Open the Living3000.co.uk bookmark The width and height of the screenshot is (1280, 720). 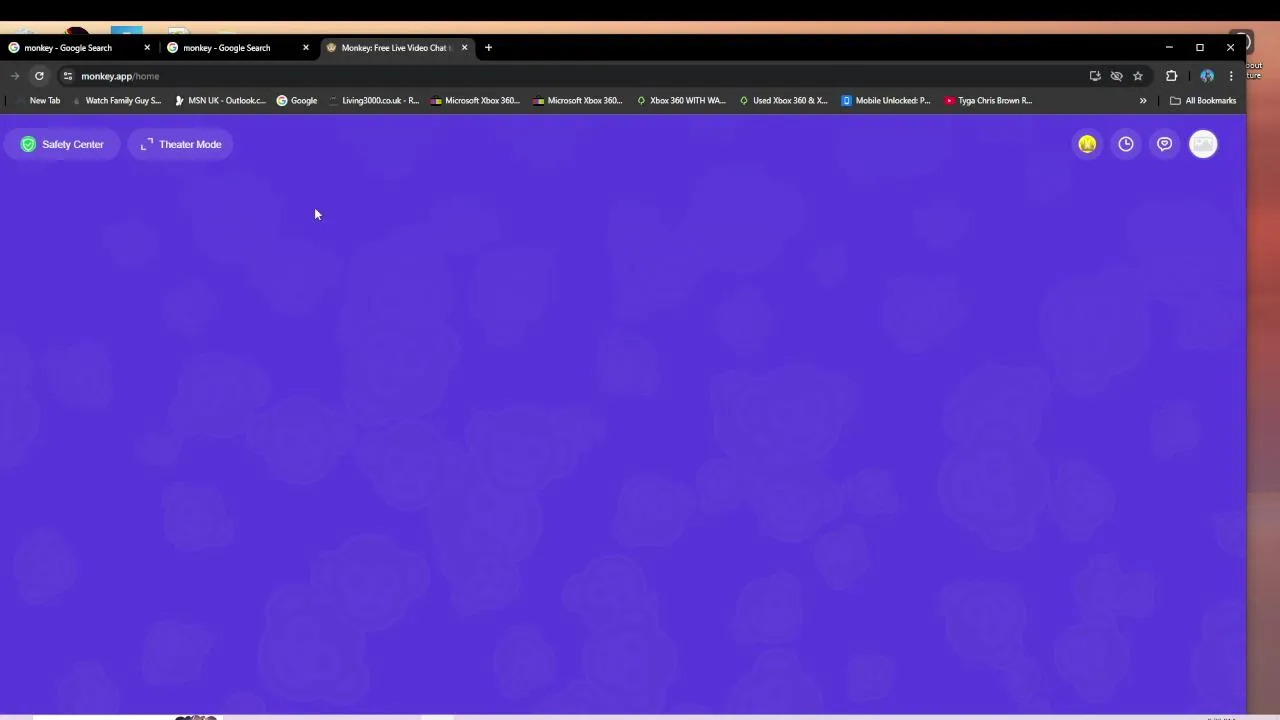(374, 101)
